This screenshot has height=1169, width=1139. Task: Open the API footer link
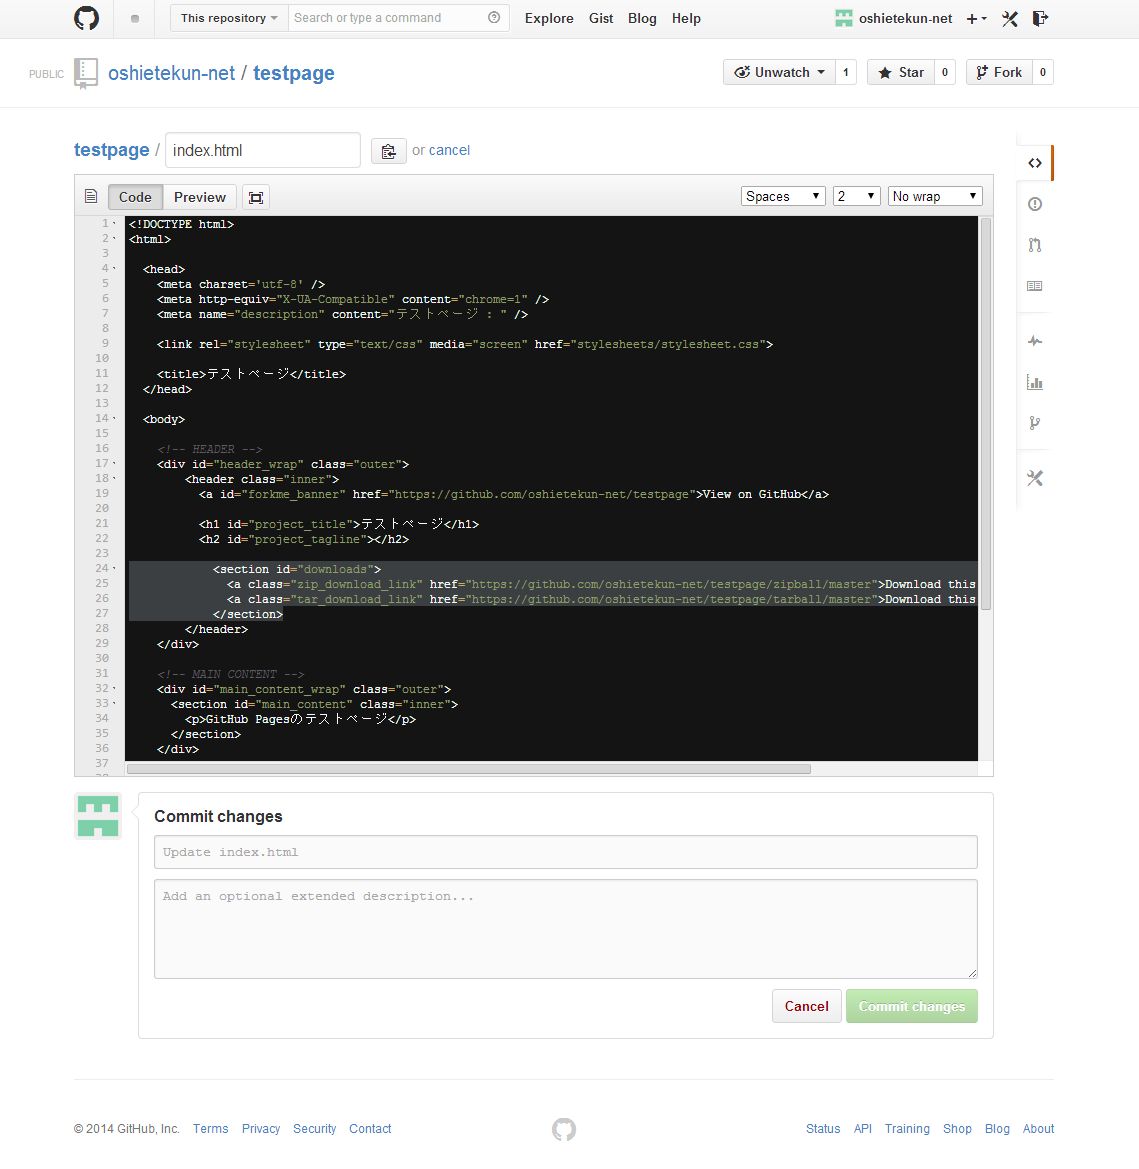click(862, 1129)
